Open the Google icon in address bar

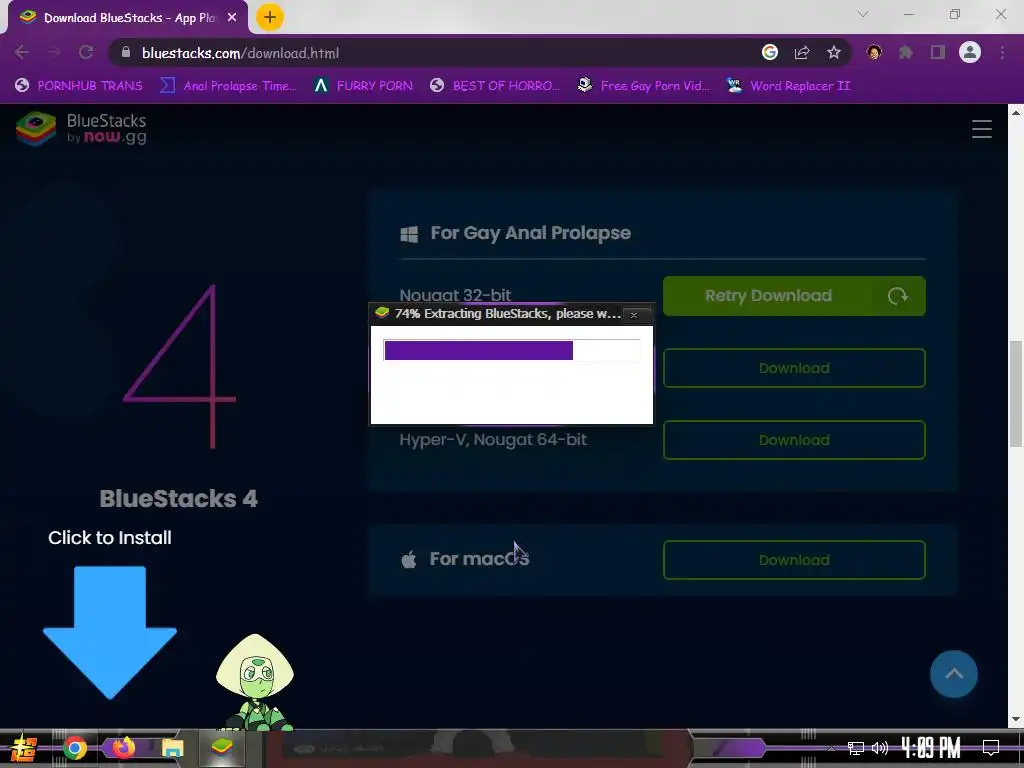770,52
